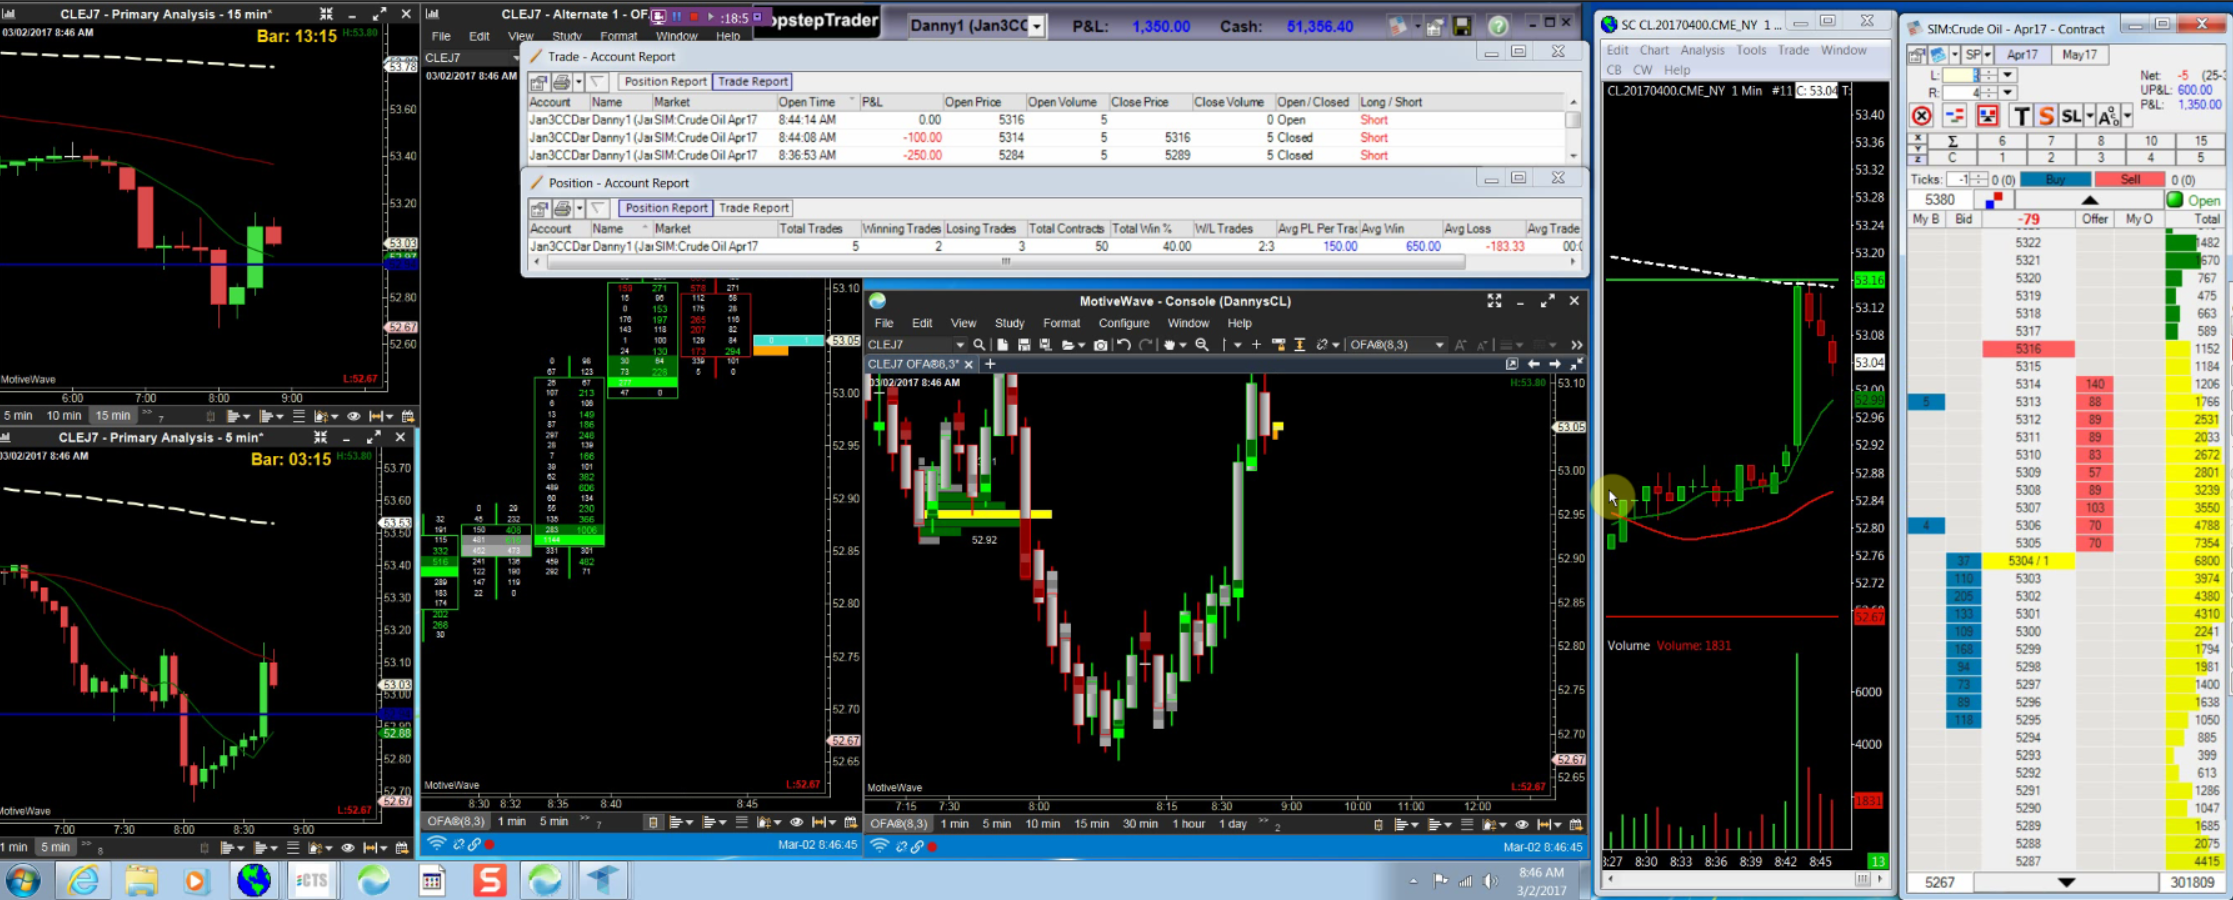Open the Configure menu in MotiveWave Console
Screen dimensions: 2233x900
1124,323
